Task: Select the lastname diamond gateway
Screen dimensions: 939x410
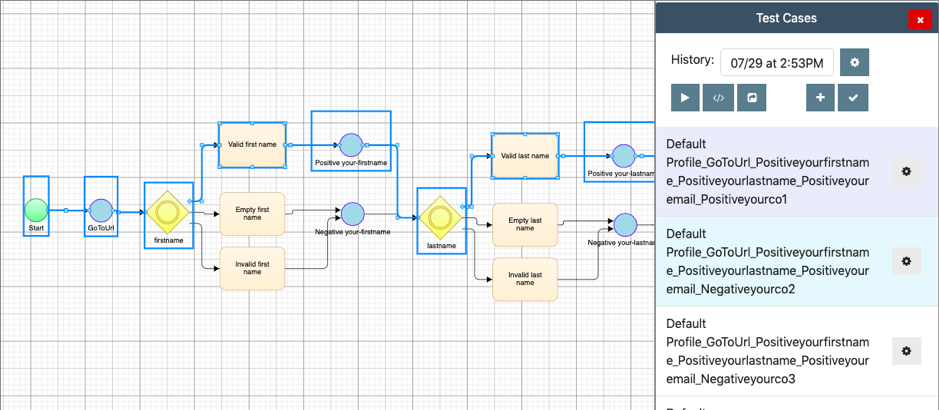Action: (x=441, y=218)
